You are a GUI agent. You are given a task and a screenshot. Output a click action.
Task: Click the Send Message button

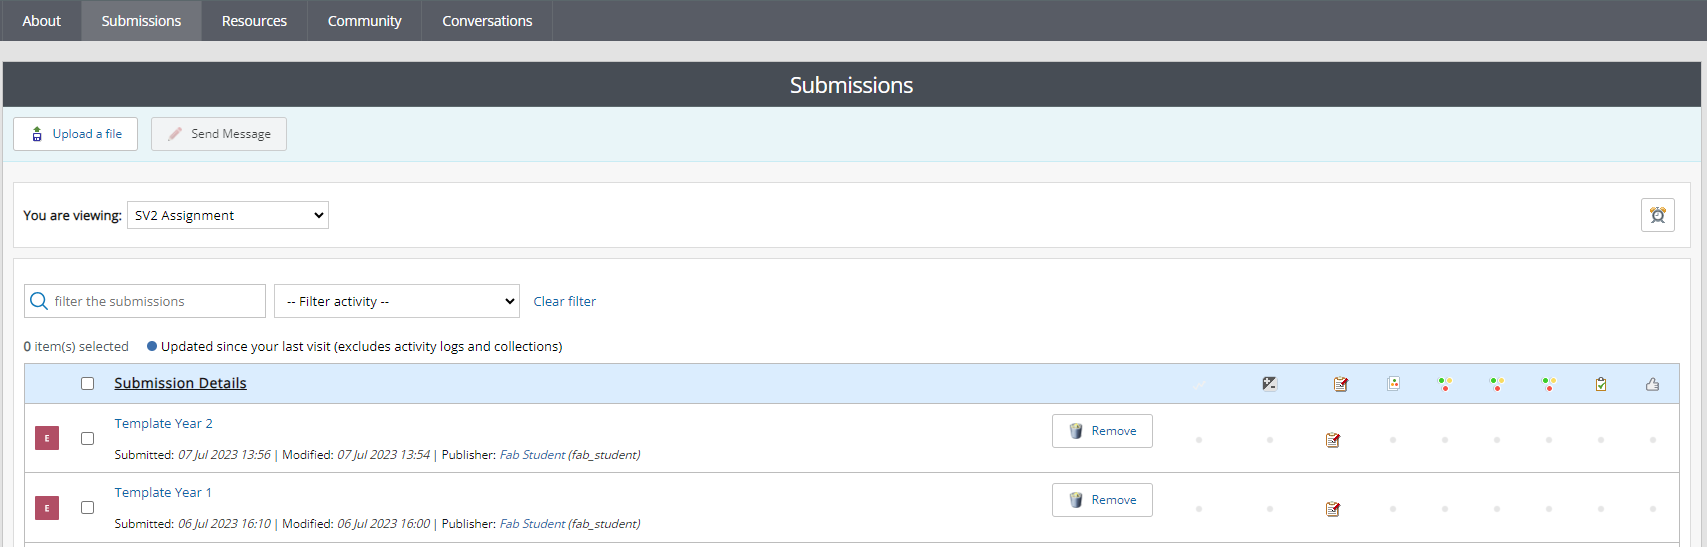[219, 134]
